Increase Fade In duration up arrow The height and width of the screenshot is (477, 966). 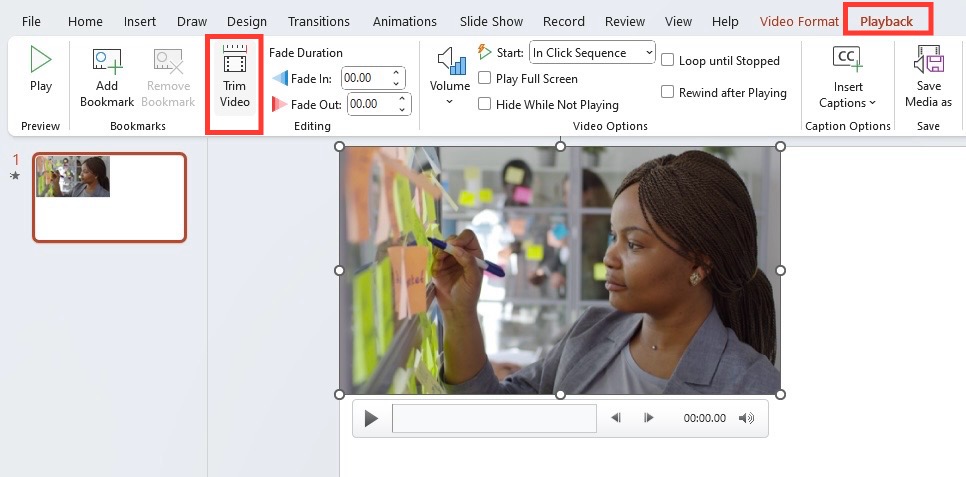pyautogui.click(x=396, y=73)
